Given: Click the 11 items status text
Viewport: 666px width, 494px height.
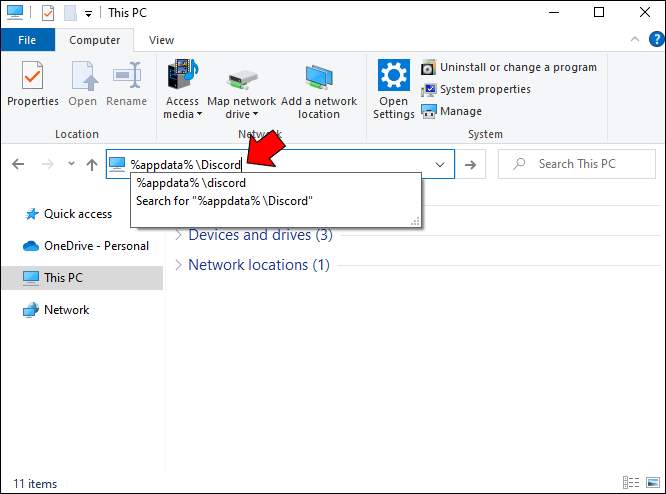Looking at the screenshot, I should [35, 484].
